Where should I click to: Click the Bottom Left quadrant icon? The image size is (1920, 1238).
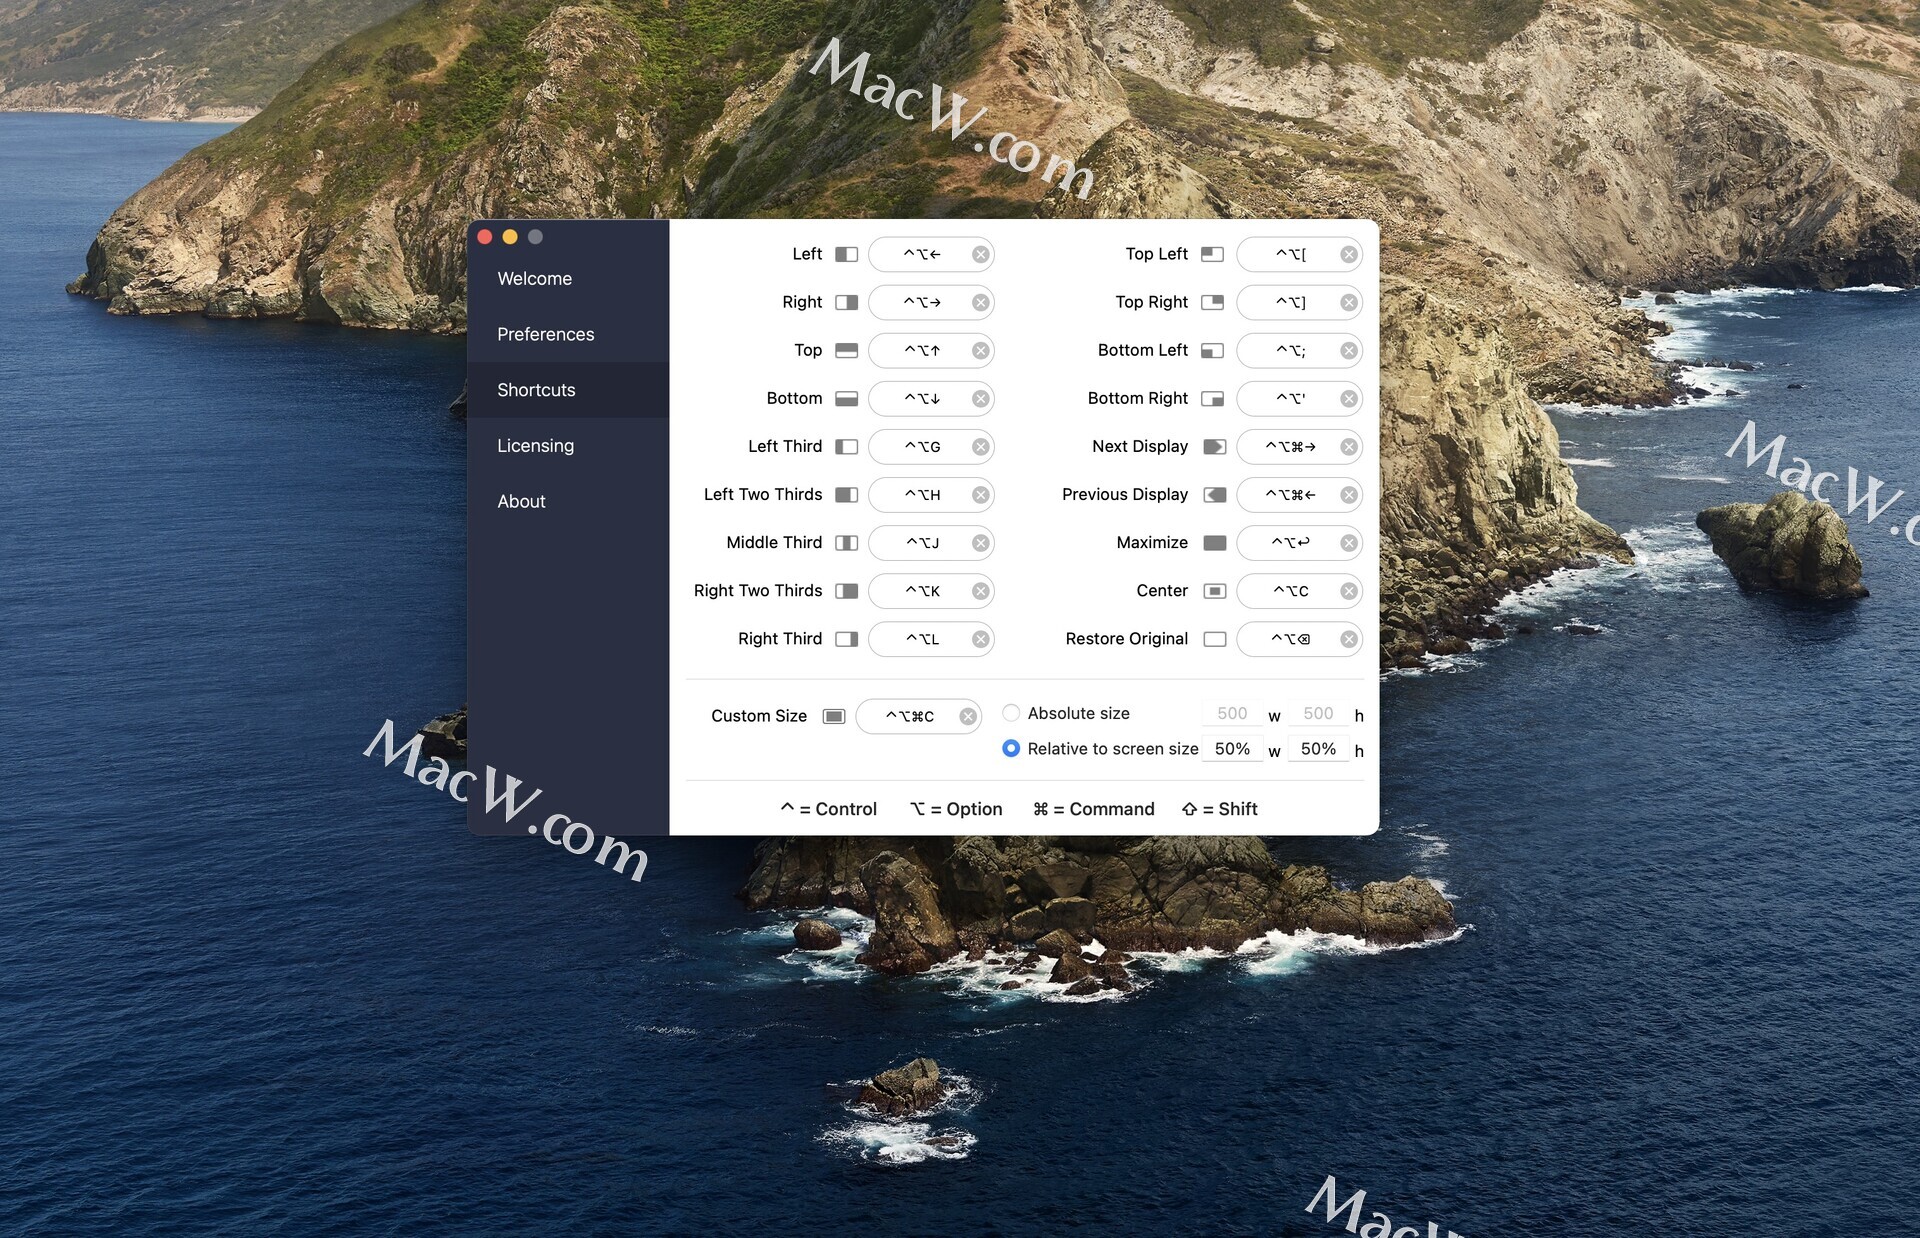1212,351
